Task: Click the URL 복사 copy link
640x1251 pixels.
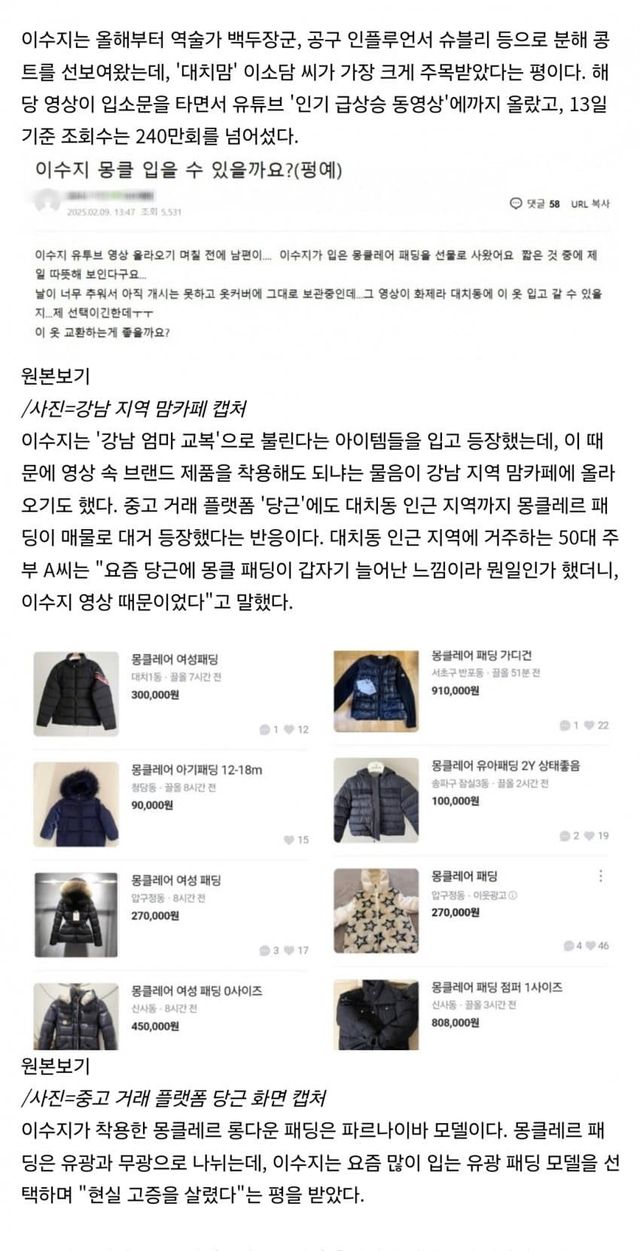Action: (x=591, y=204)
